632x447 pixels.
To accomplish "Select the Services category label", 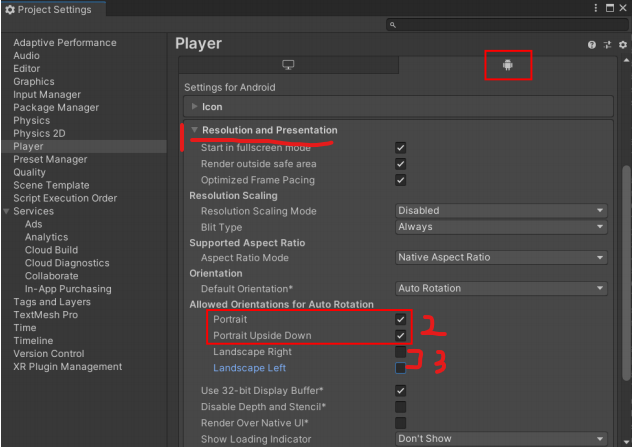I will 33,211.
